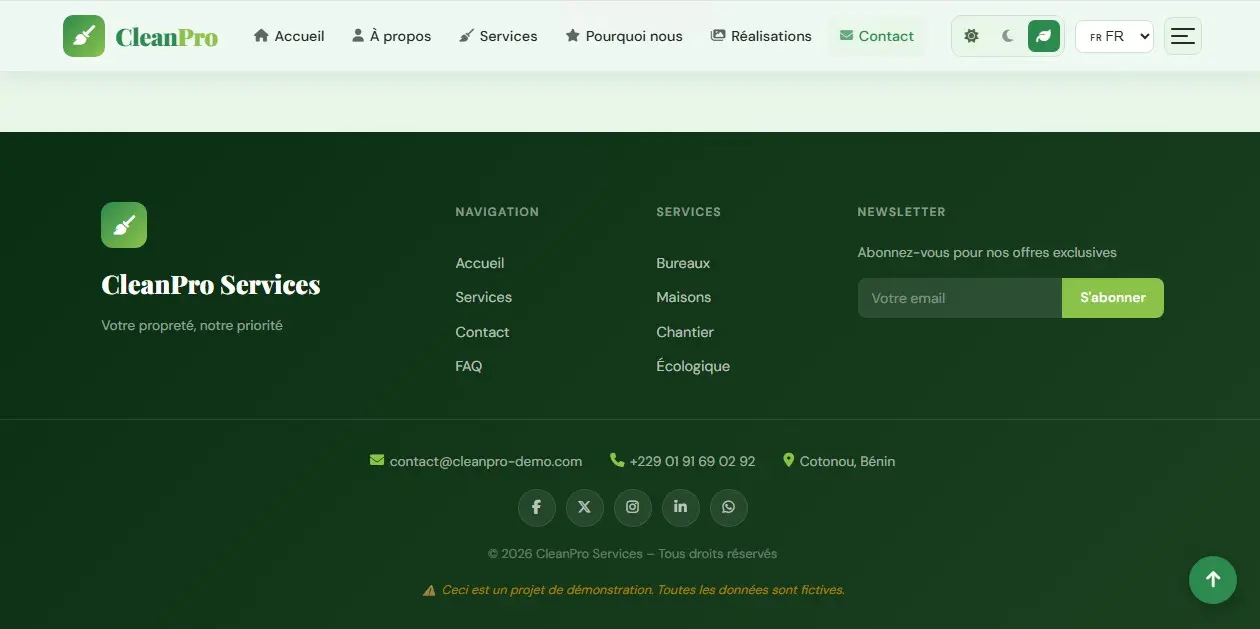The height and width of the screenshot is (629, 1260).
Task: Open the WhatsApp social icon
Action: (x=728, y=507)
